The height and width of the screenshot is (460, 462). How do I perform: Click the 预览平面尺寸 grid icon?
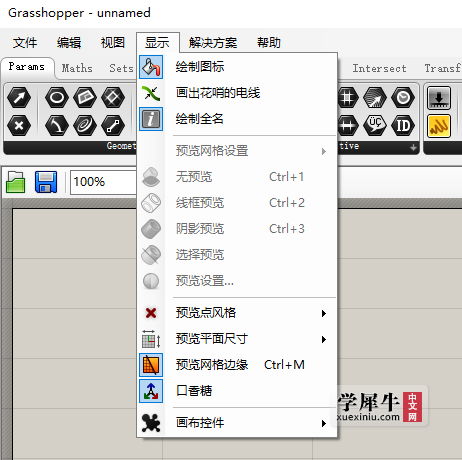151,339
